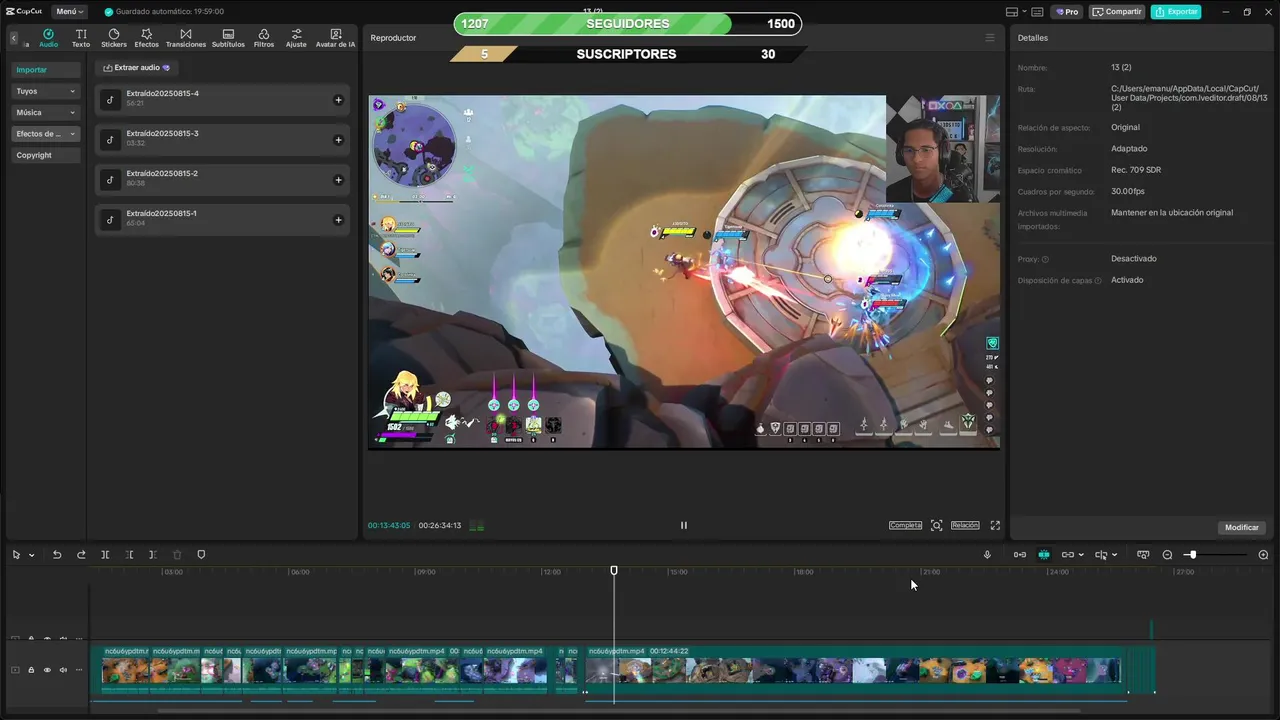Open the Transiciones tab
The height and width of the screenshot is (720, 1280).
(186, 38)
